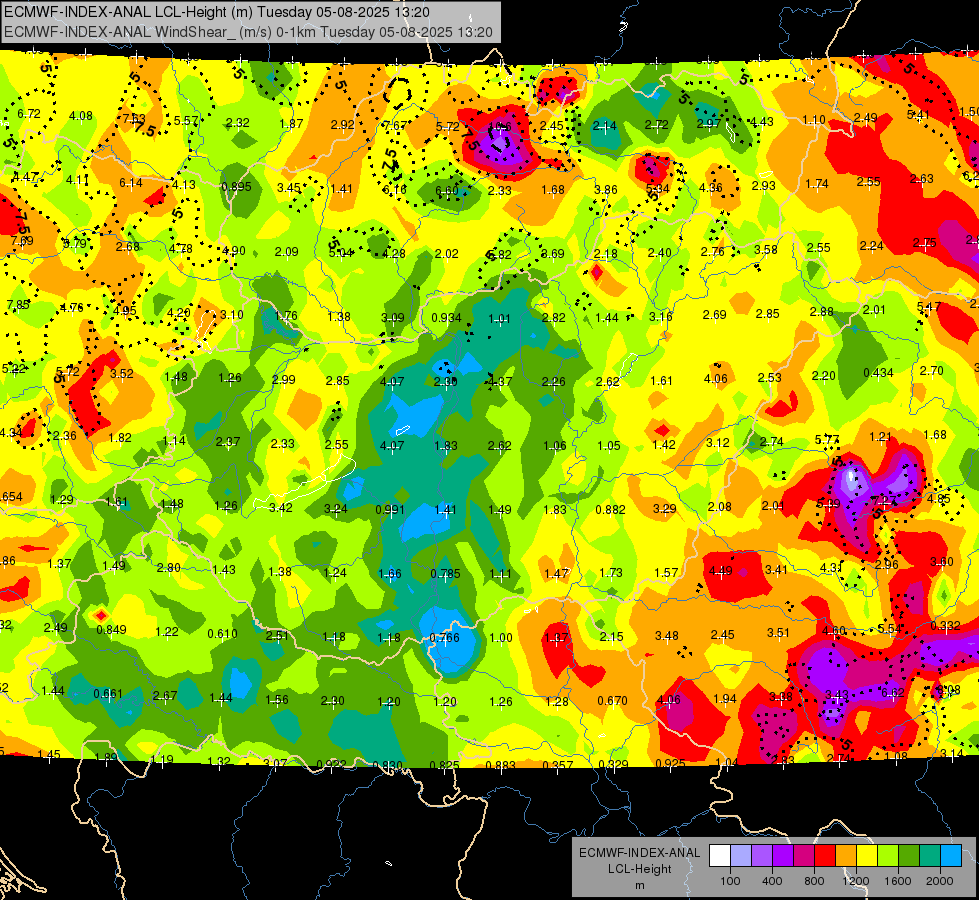This screenshot has width=979, height=900.
Task: Select the value '1.10' in orange area
Action: [x=814, y=119]
